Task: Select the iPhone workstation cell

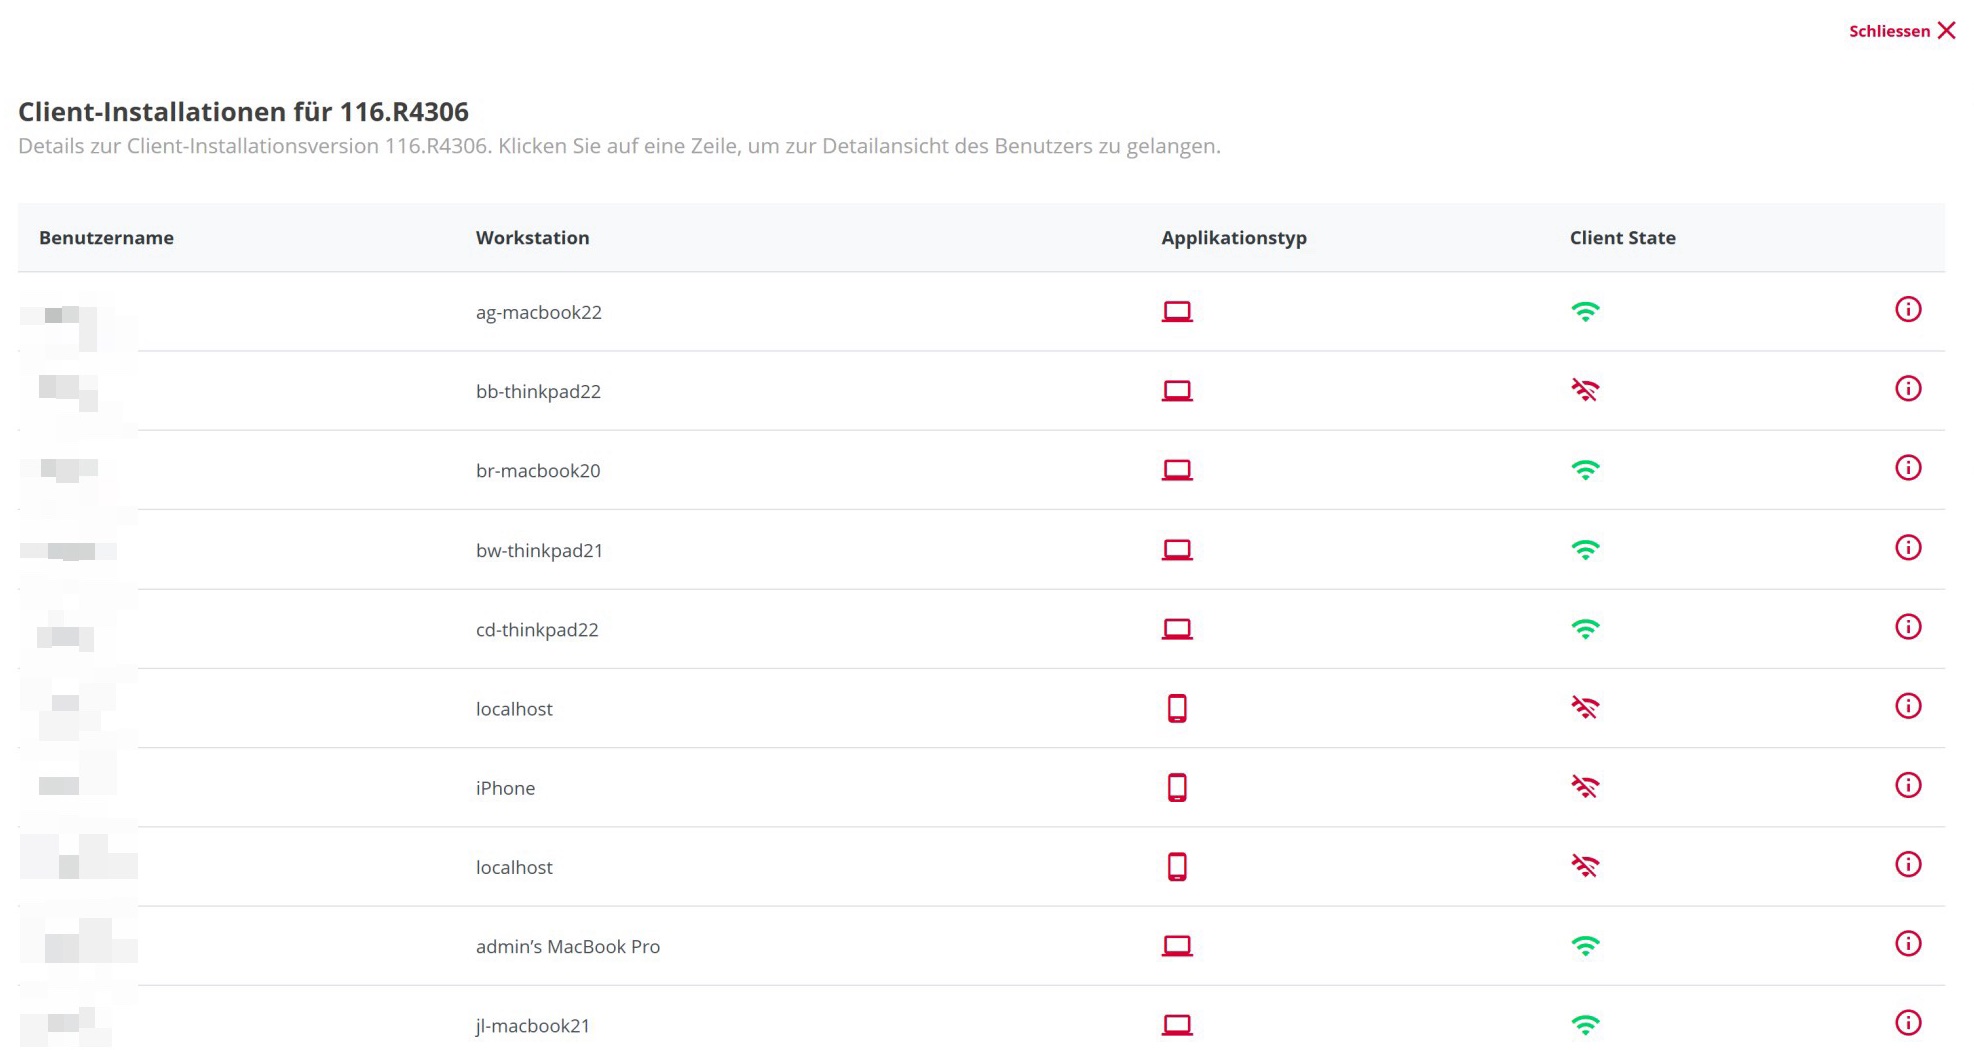Action: click(505, 788)
